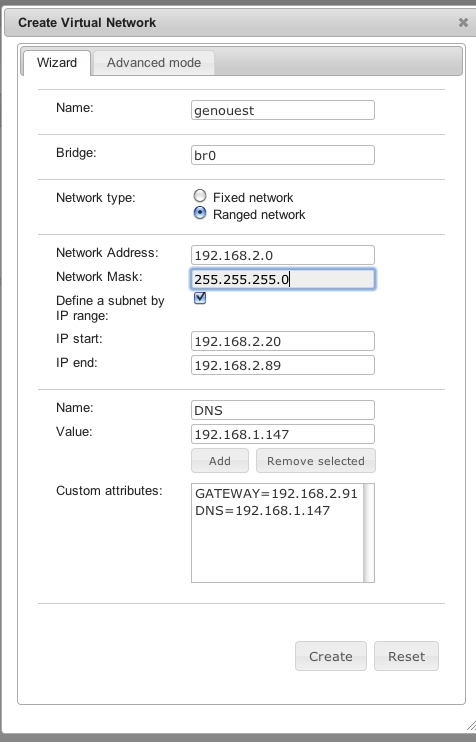Close the Create Virtual Network dialog
The width and height of the screenshot is (476, 742).
point(463,22)
